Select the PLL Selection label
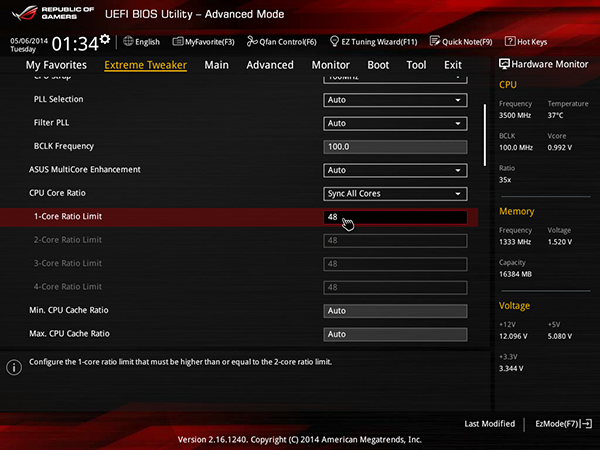Screen dimensions: 600x450 [59, 99]
